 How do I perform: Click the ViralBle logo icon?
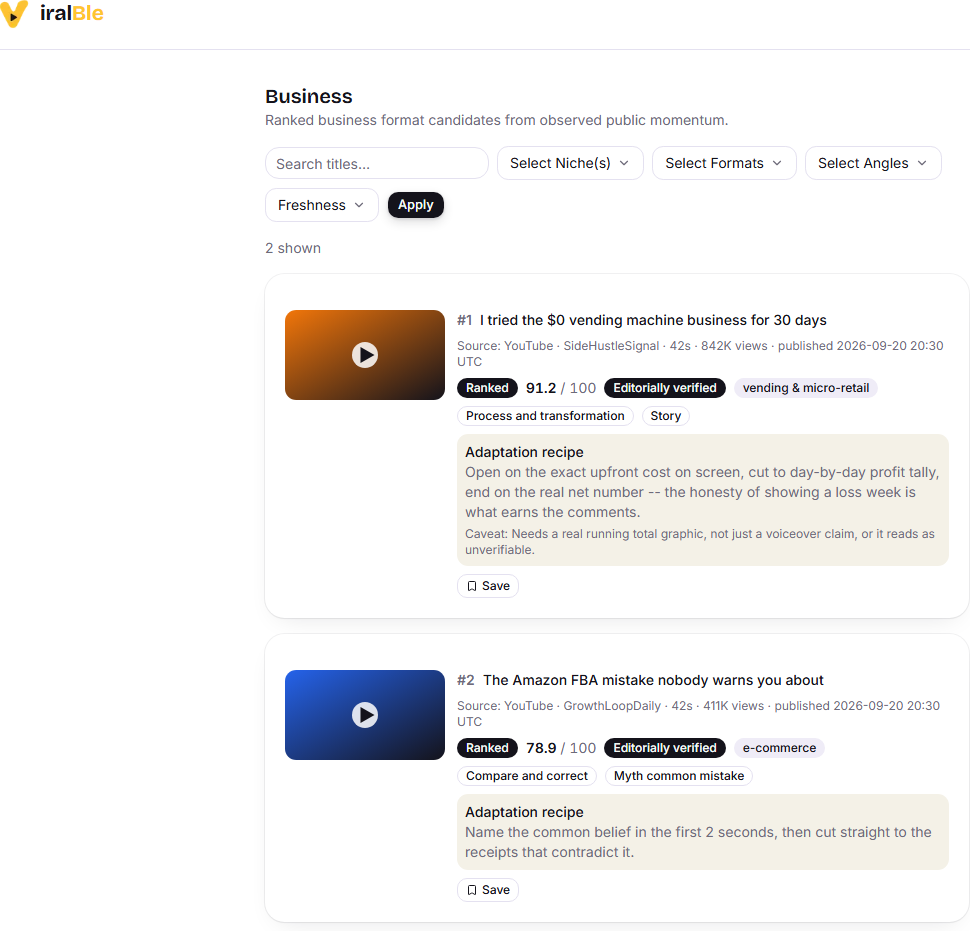[14, 14]
